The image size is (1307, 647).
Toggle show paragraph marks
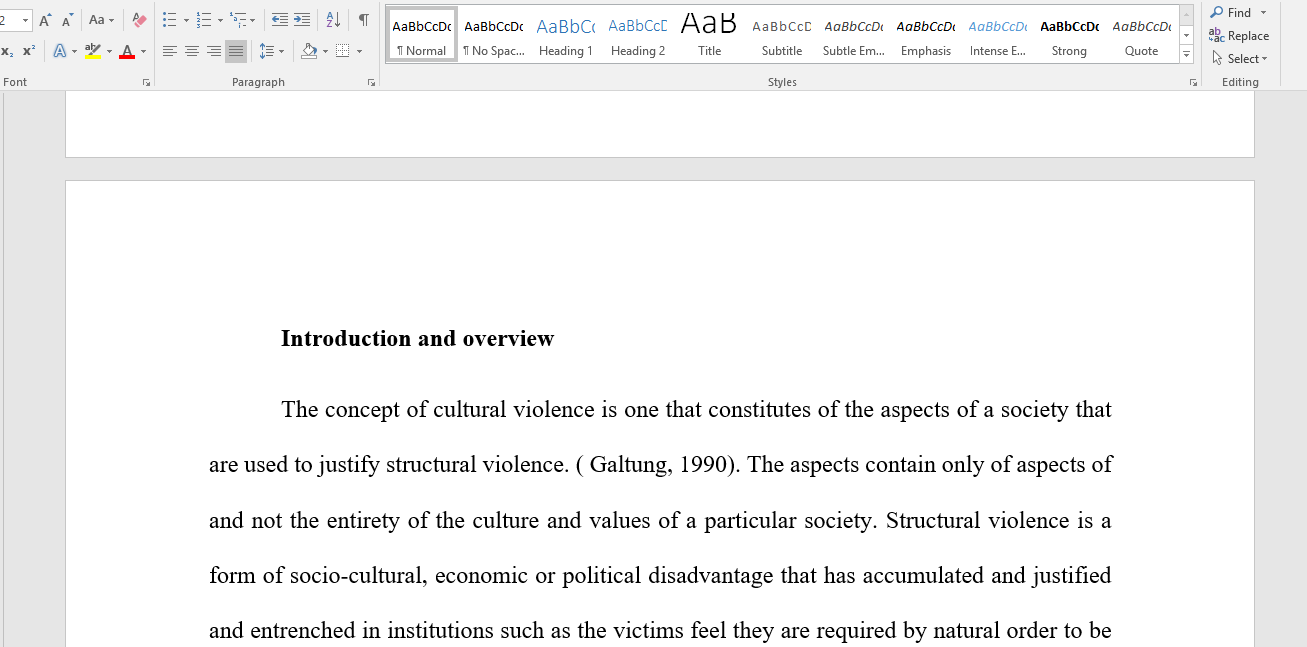pos(364,20)
